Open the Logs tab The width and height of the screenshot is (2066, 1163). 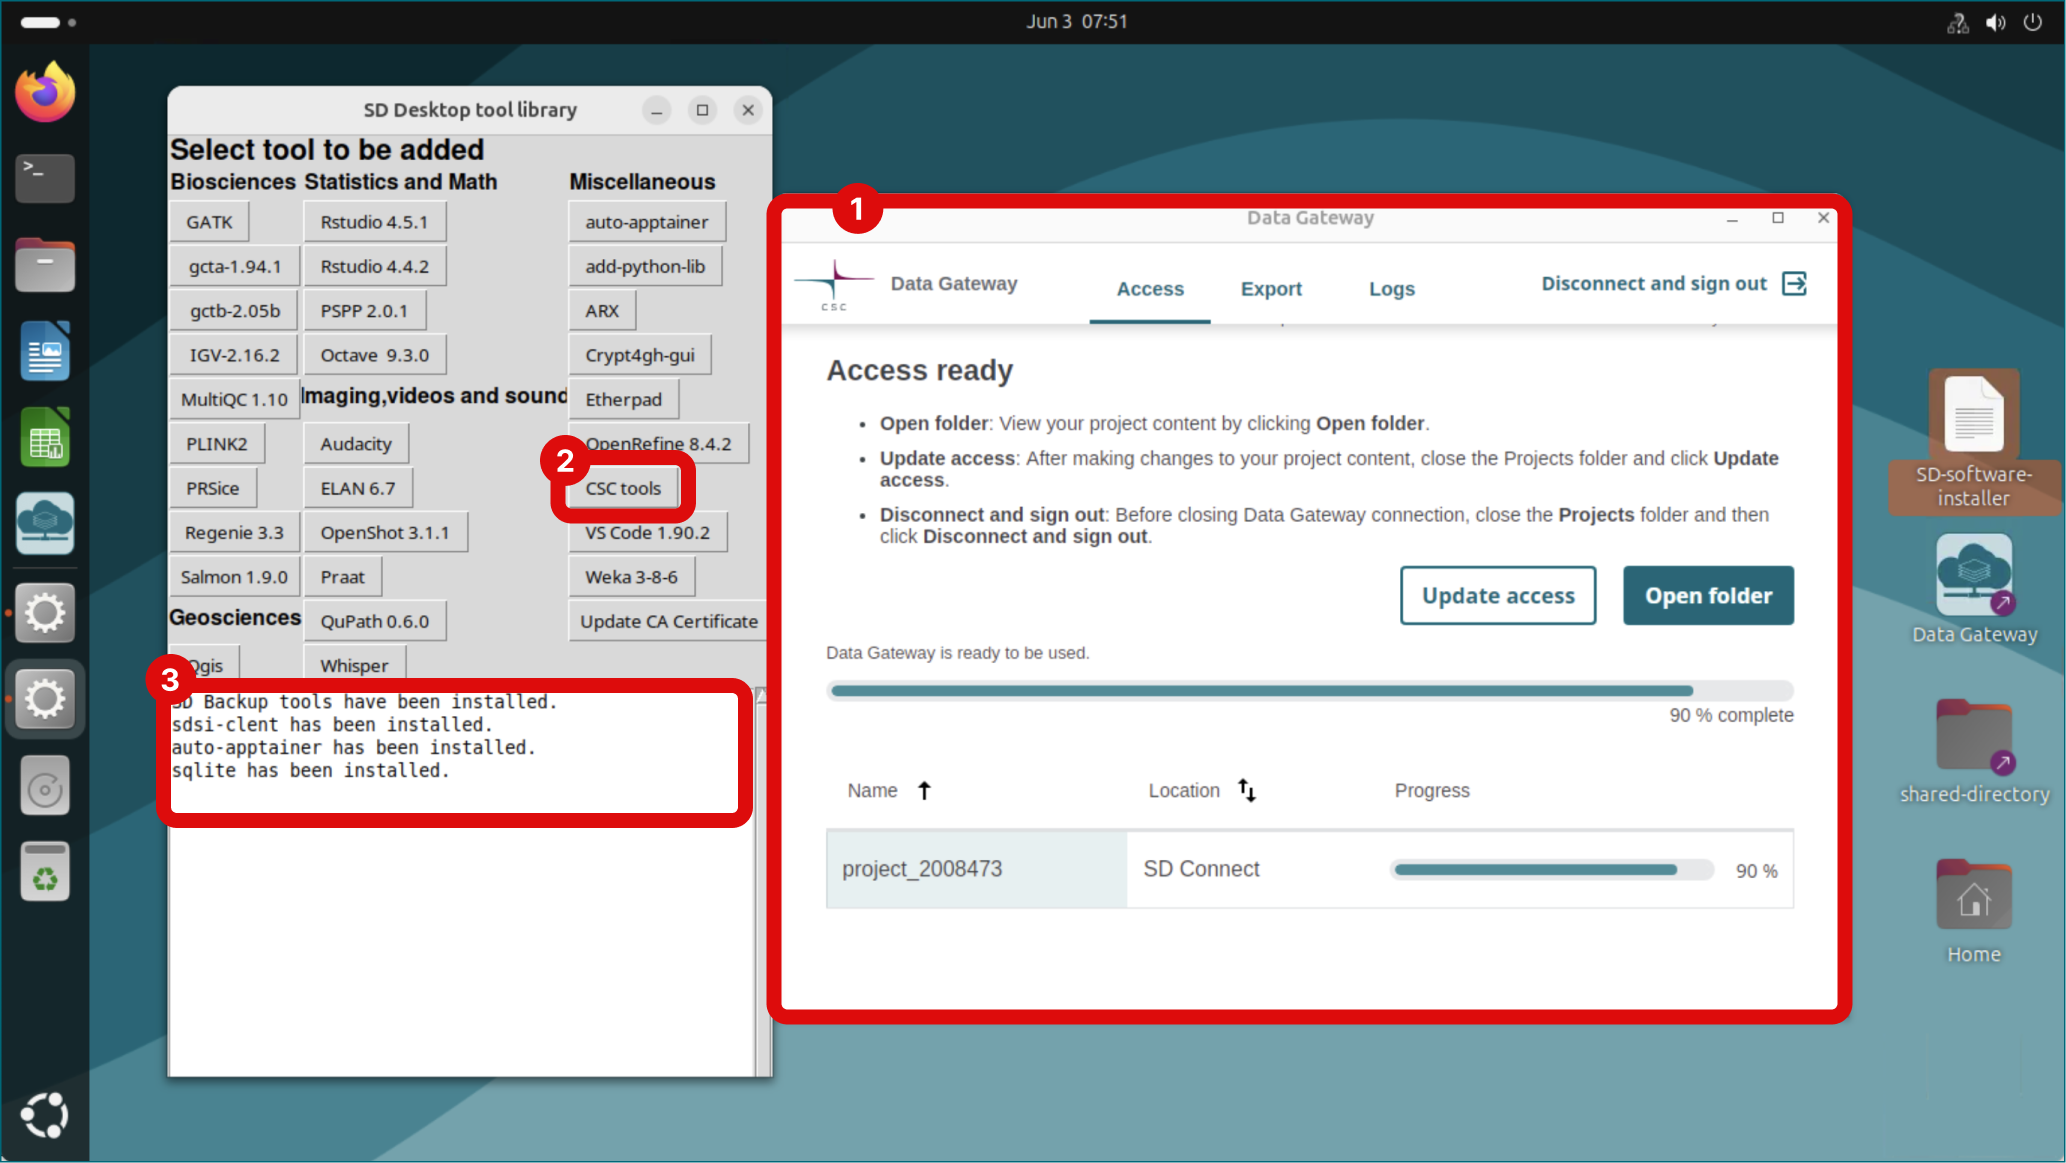pyautogui.click(x=1392, y=289)
